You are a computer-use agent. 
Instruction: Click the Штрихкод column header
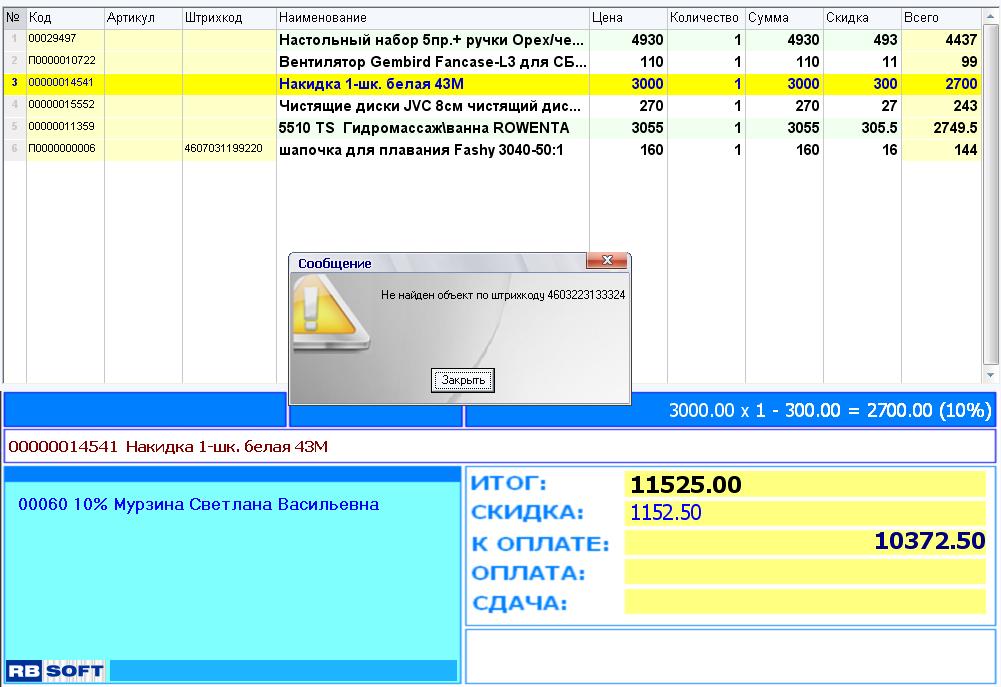(x=229, y=18)
